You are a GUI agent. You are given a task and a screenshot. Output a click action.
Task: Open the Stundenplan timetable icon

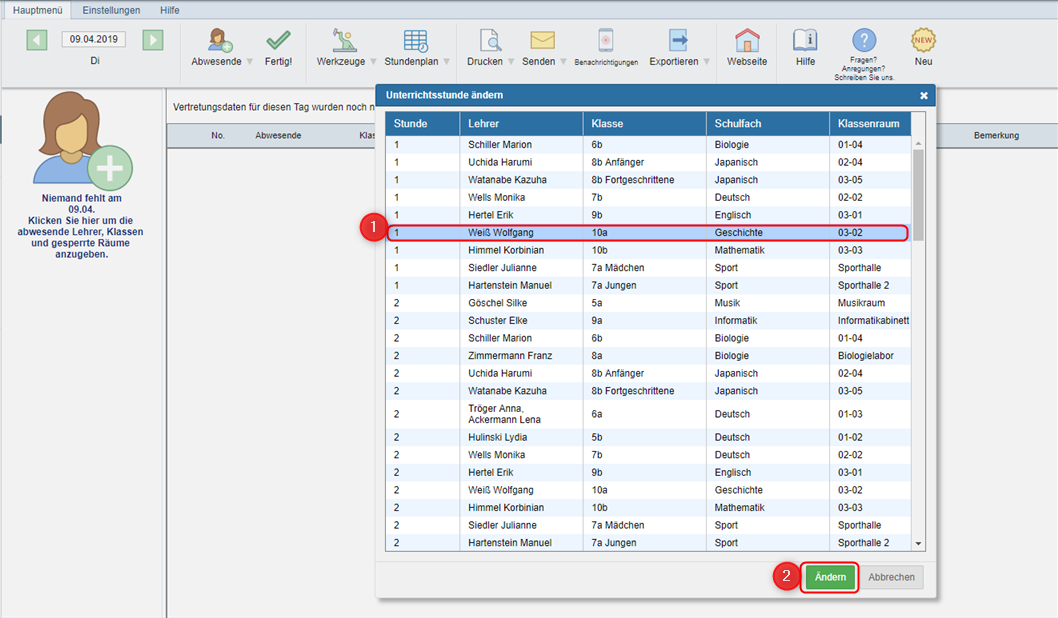click(x=416, y=40)
